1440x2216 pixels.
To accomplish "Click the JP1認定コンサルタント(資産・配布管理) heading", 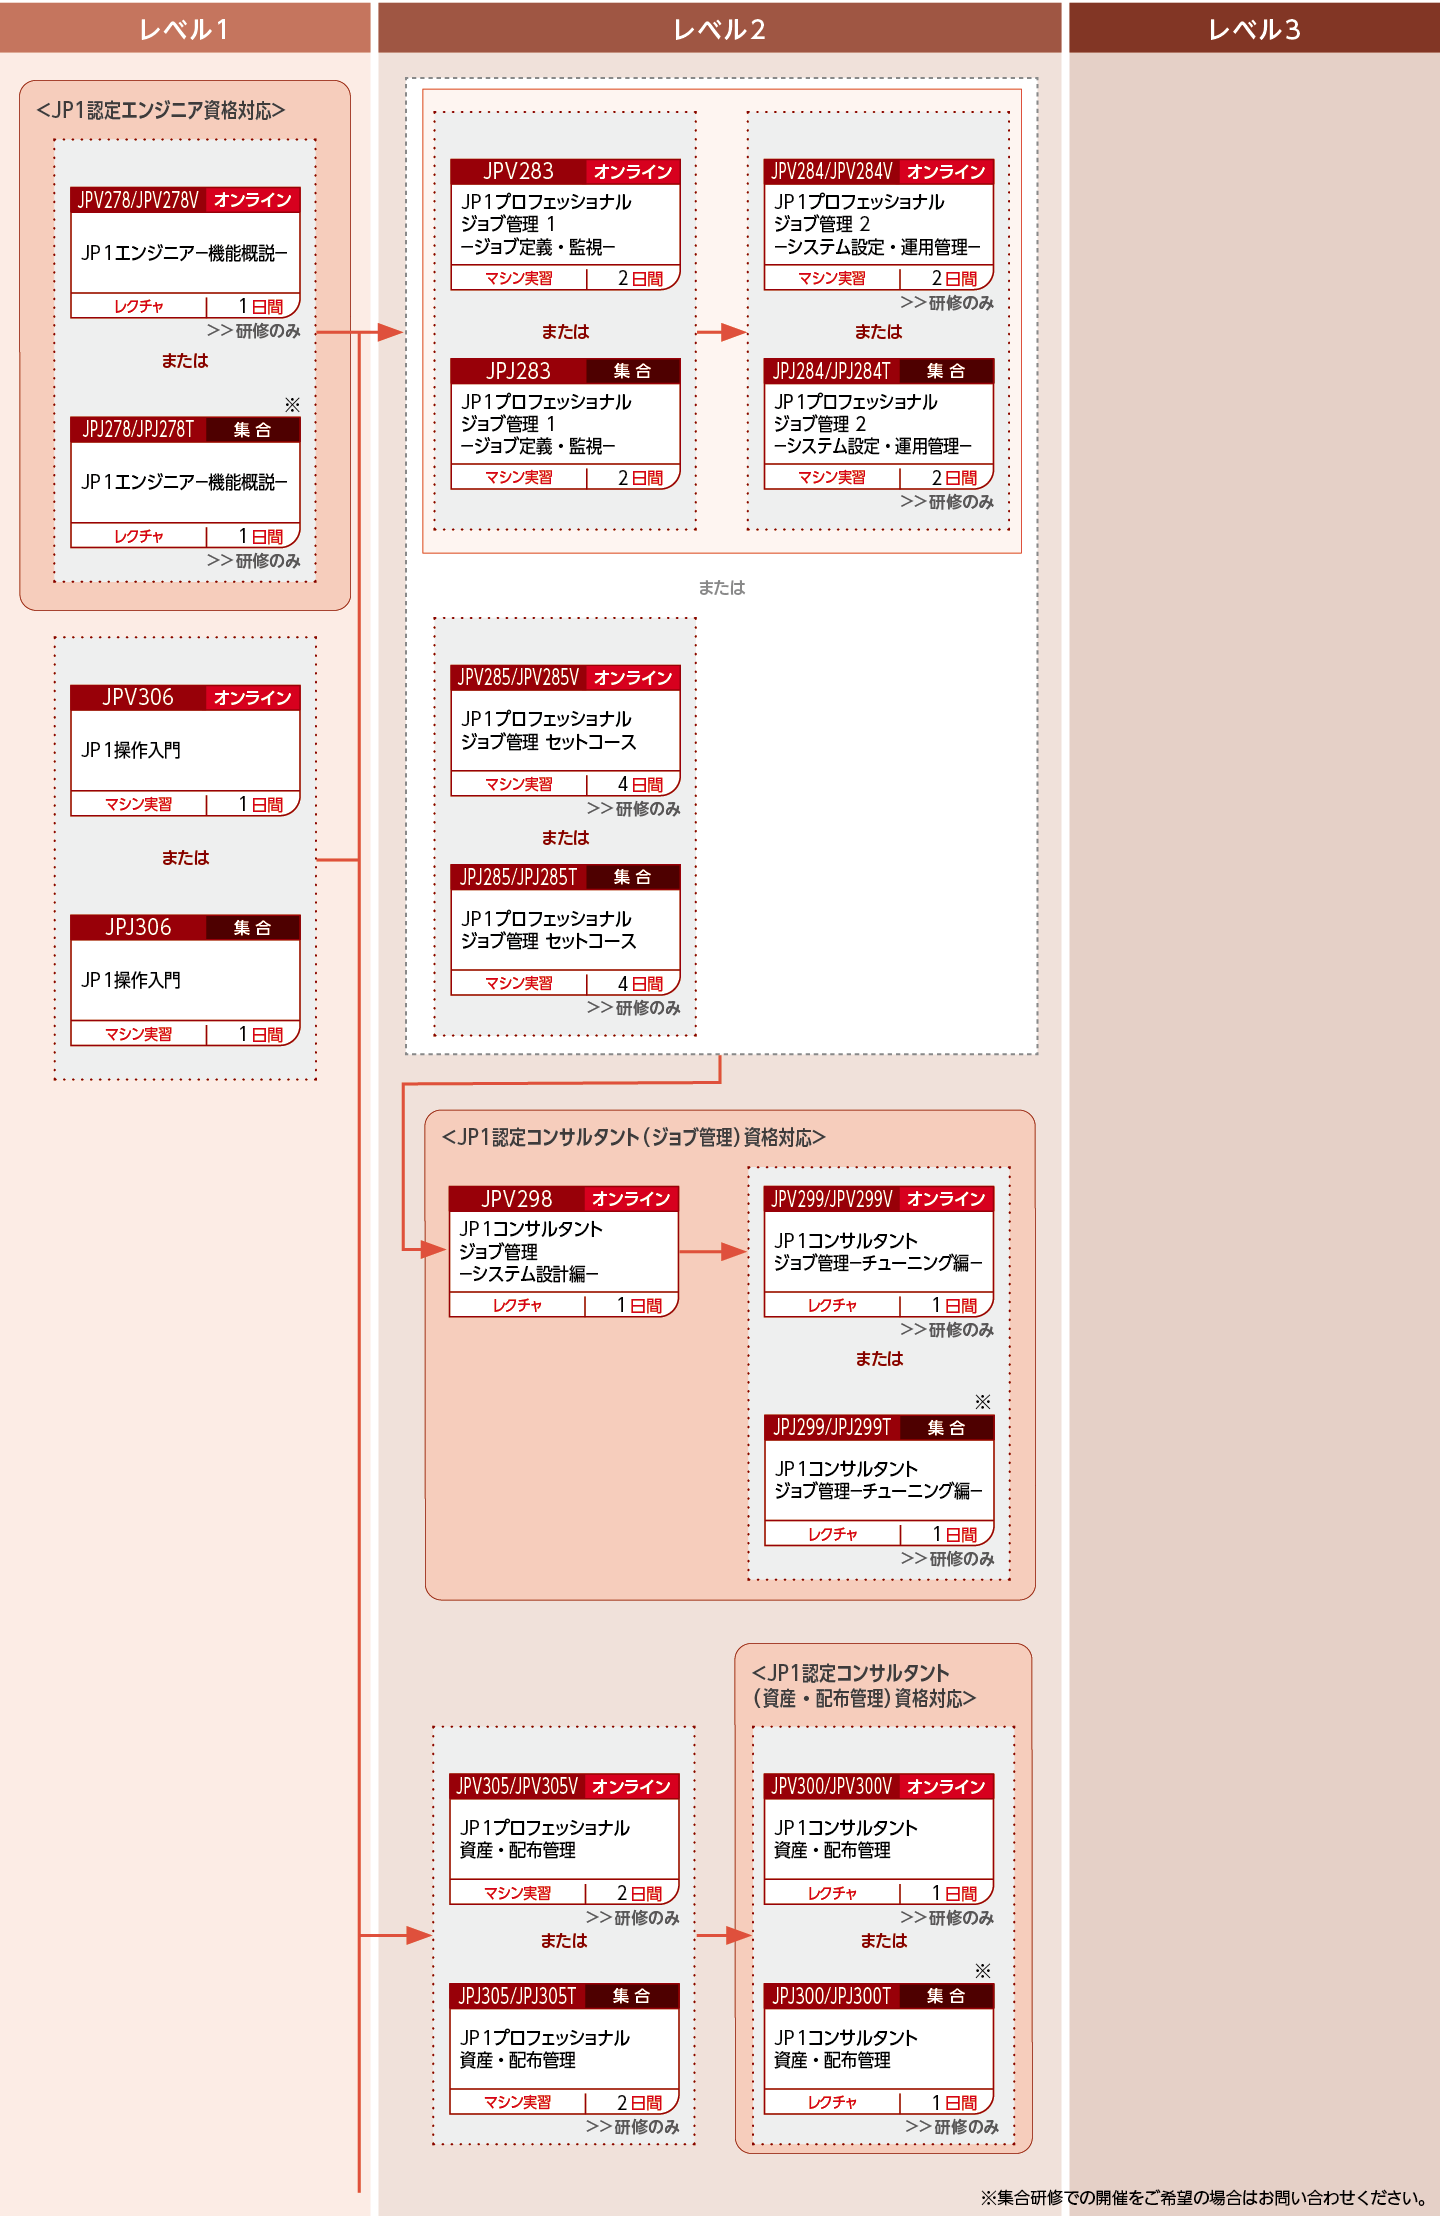I will (x=864, y=1685).
